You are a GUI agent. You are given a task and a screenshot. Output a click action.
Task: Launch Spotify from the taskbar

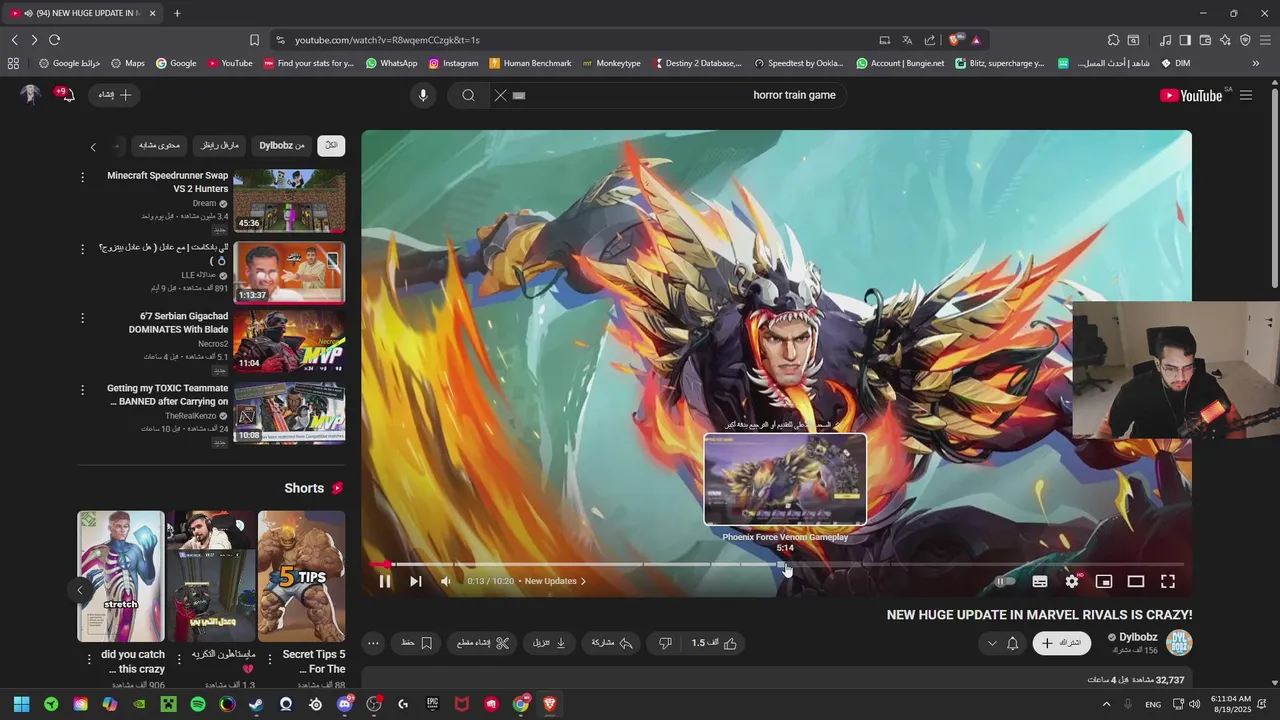198,704
